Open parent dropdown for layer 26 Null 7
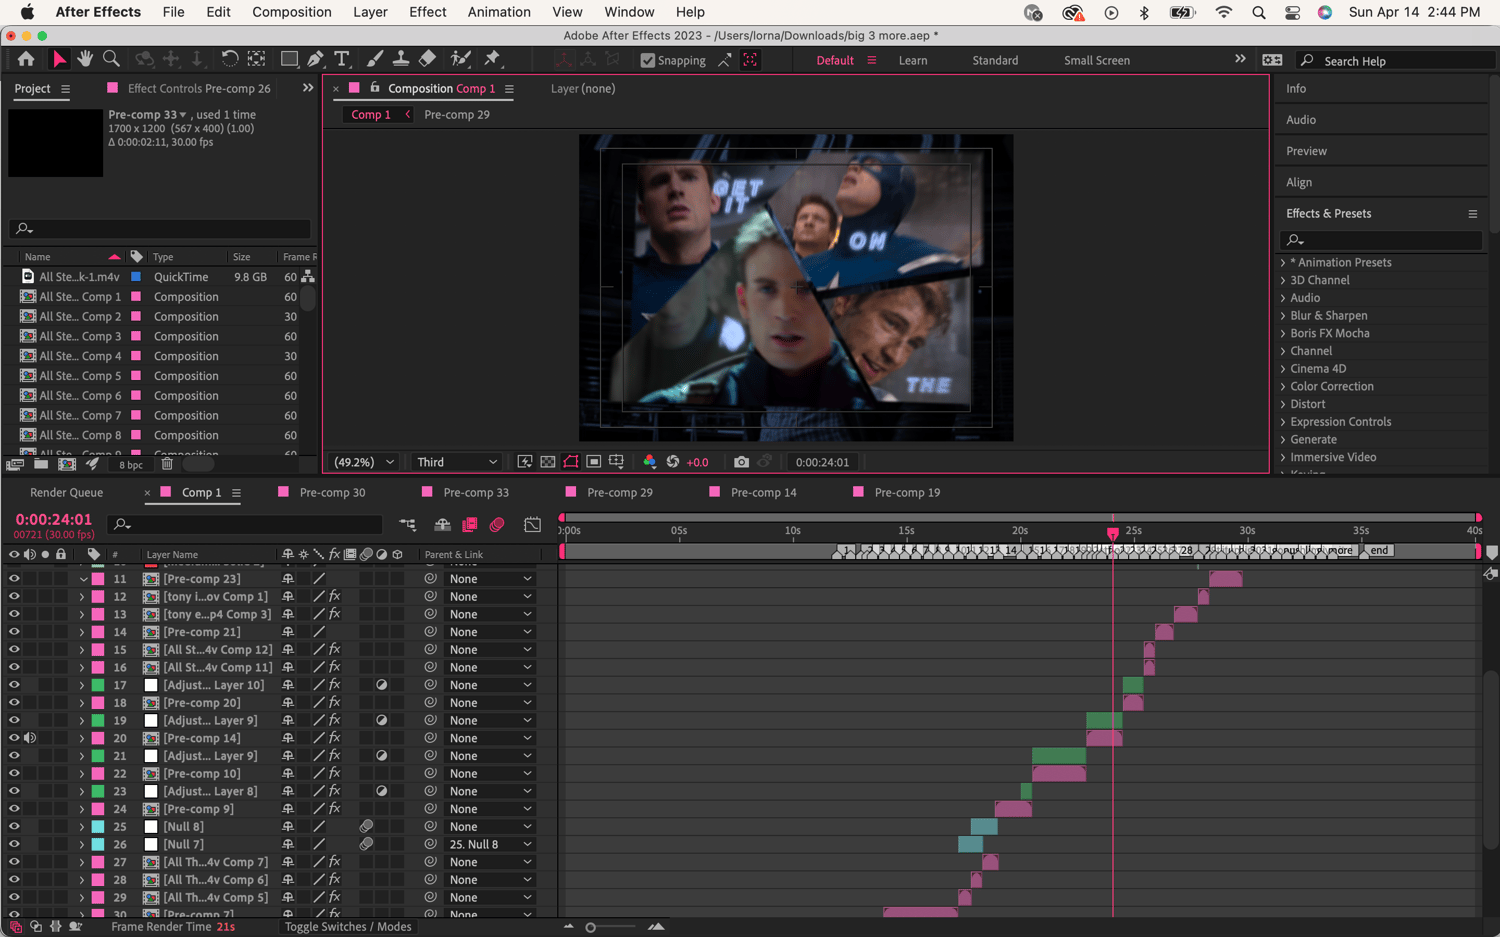The width and height of the screenshot is (1500, 937). (490, 844)
